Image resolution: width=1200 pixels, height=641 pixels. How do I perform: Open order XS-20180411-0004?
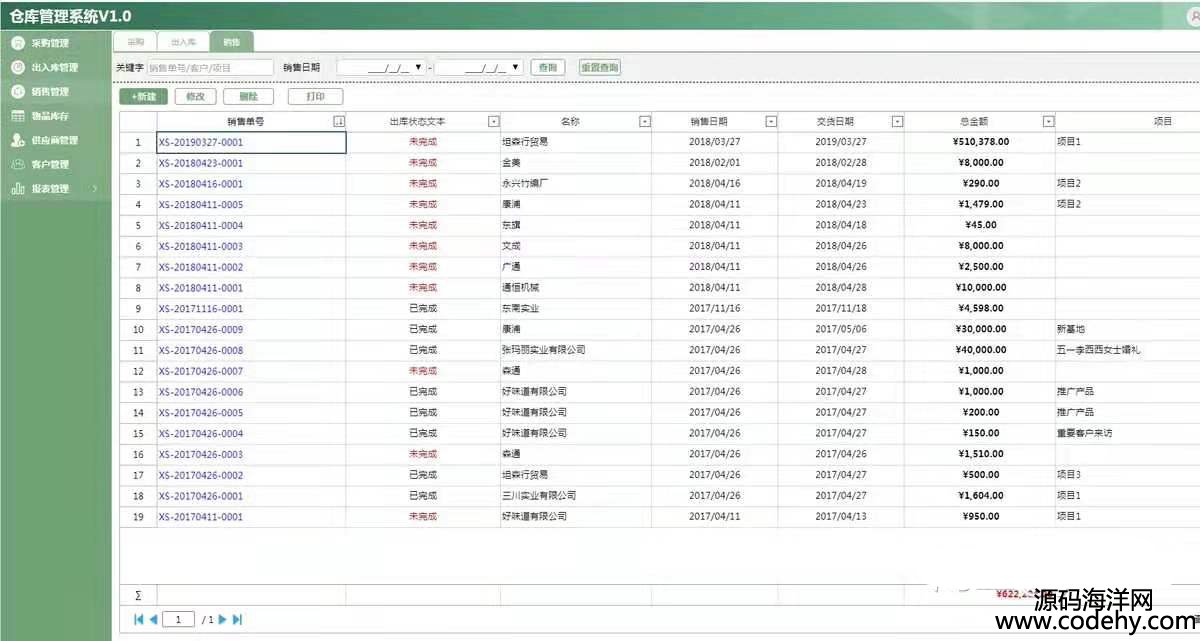pyautogui.click(x=201, y=225)
